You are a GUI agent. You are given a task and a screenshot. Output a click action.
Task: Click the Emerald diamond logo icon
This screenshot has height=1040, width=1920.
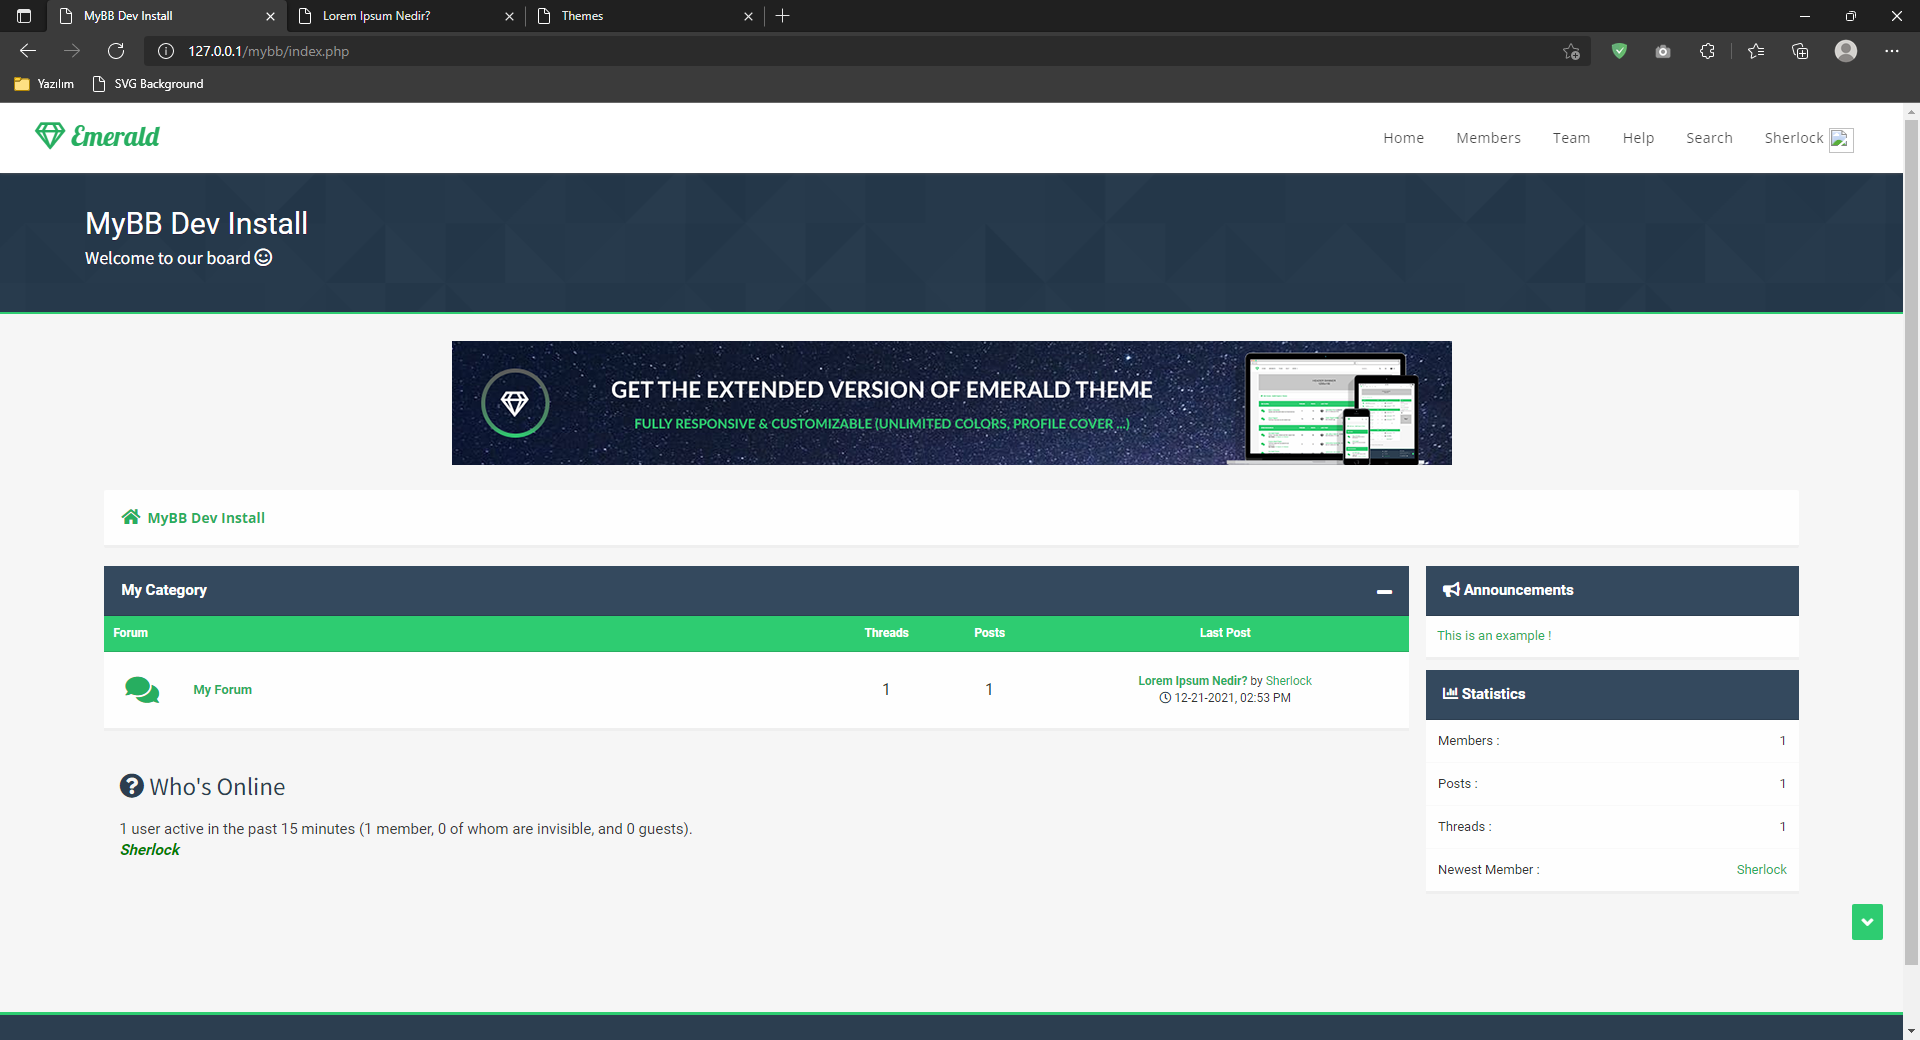[x=50, y=135]
